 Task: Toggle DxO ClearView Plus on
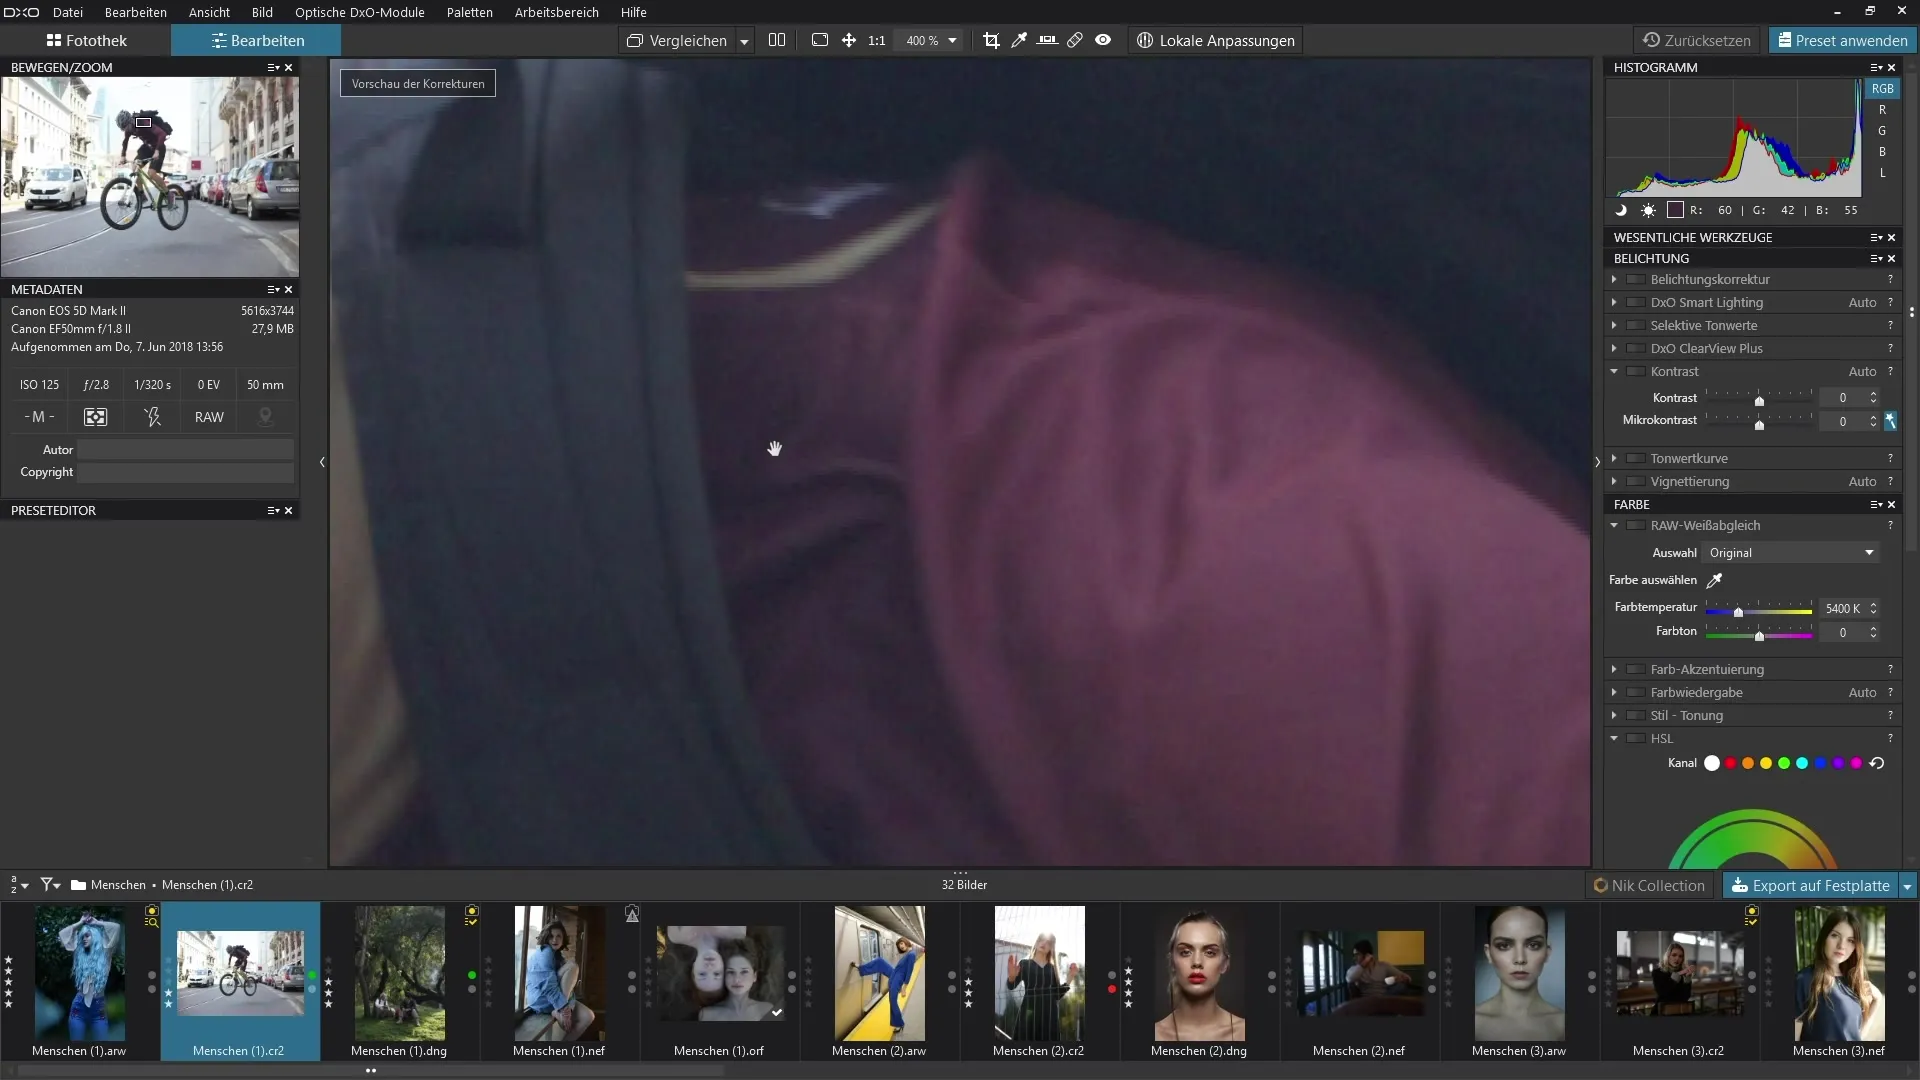click(1636, 349)
